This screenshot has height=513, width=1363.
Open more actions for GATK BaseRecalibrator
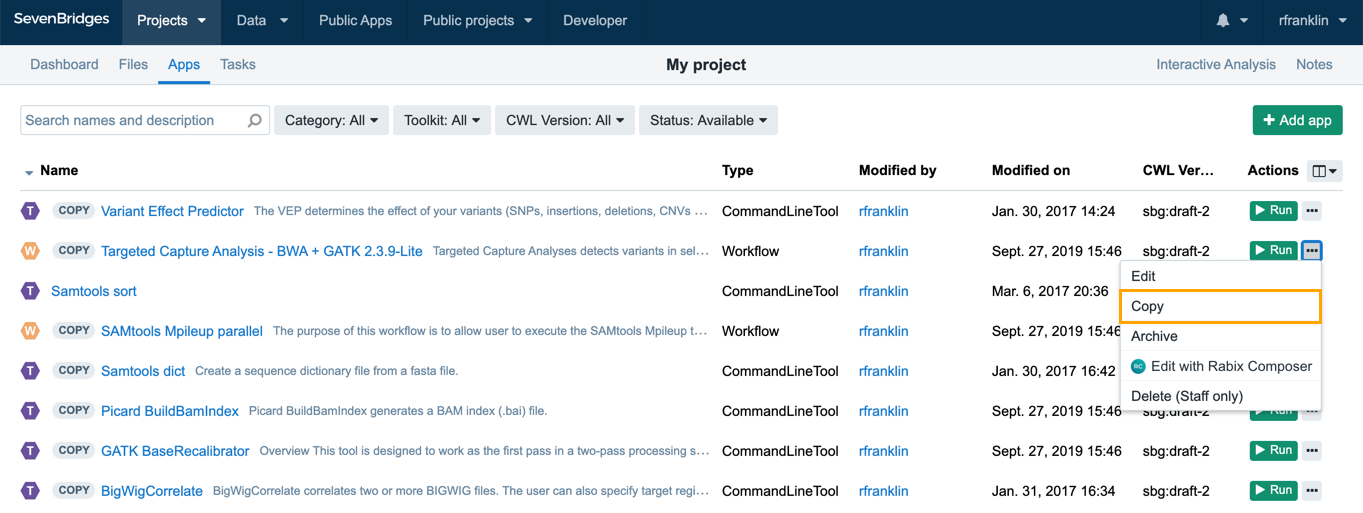pos(1312,451)
